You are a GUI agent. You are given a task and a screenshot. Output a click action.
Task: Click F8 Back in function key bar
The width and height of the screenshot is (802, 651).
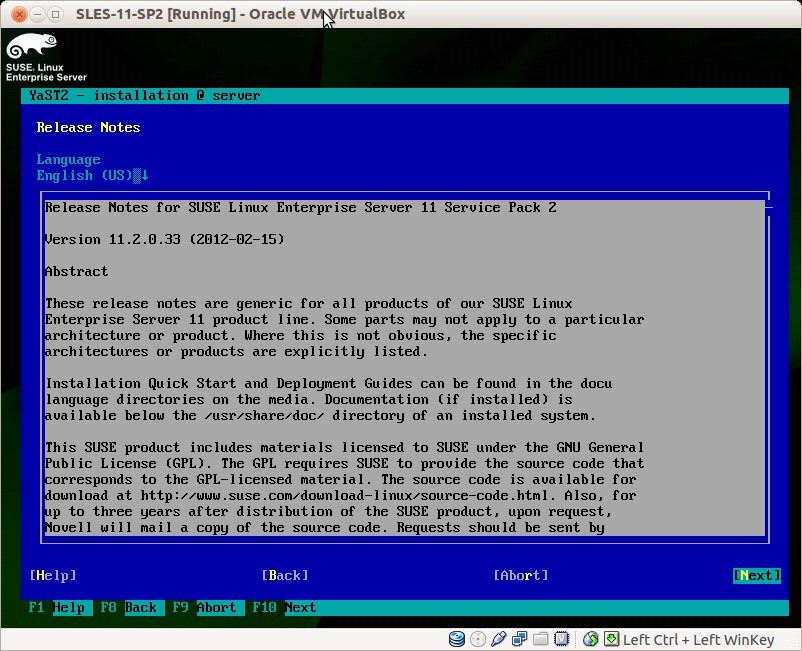(132, 608)
